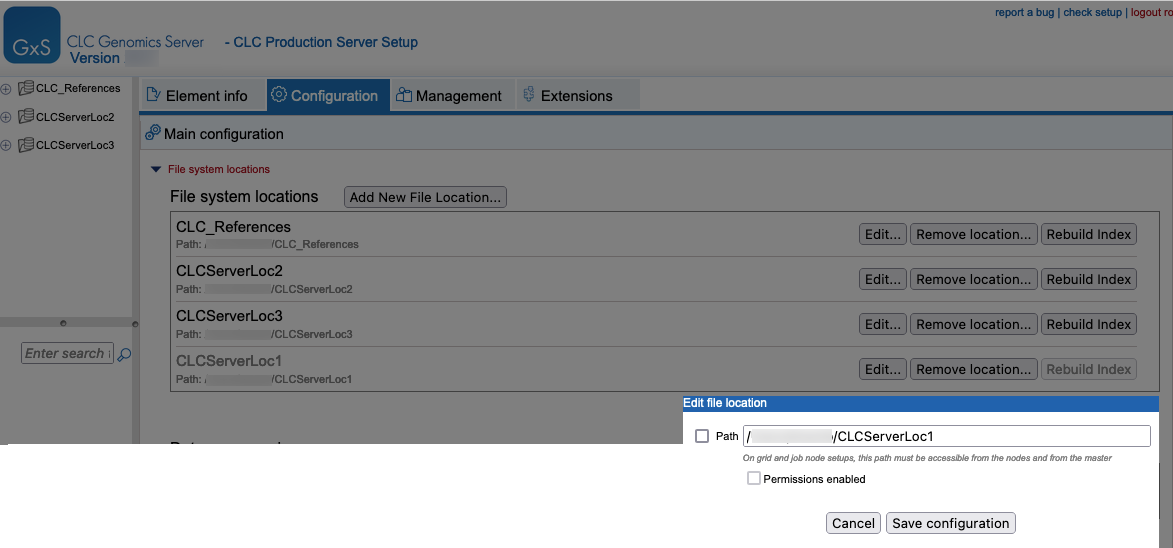Click the report a bug link
Viewport: 1173px width, 548px height.
pos(1025,12)
